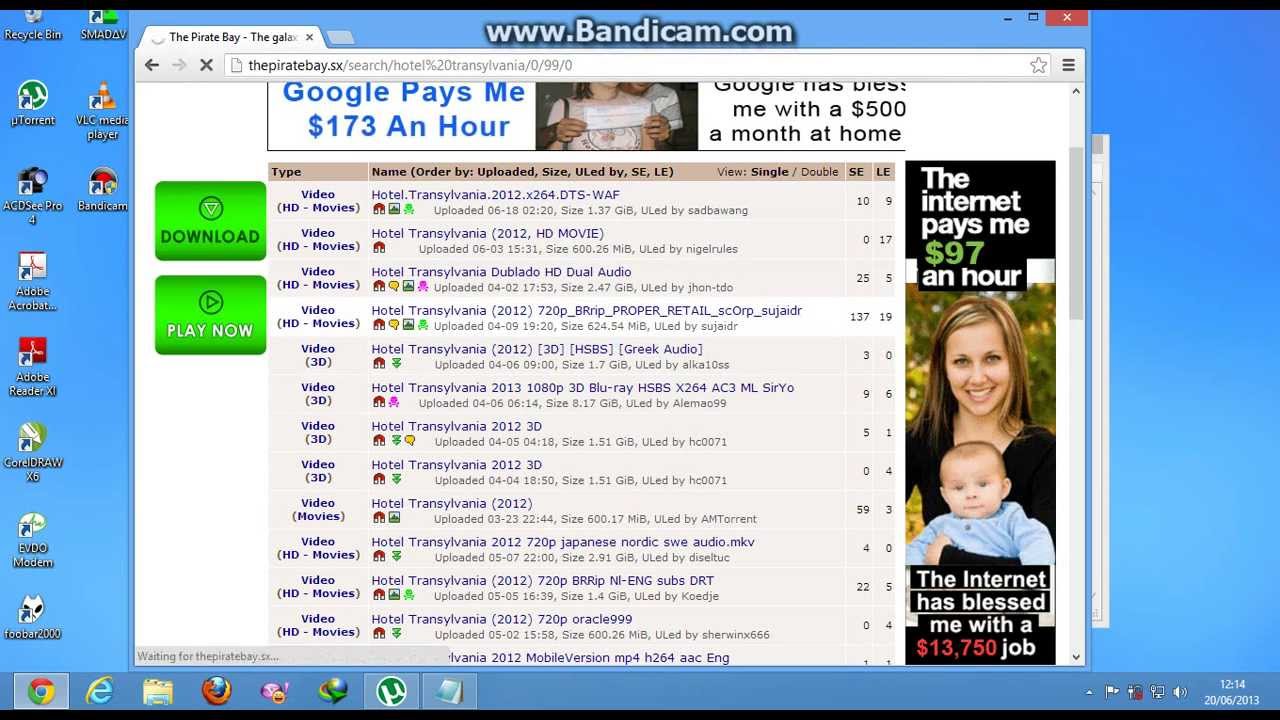
Task: Open the Chrome menu hamburger icon
Action: 1068,65
